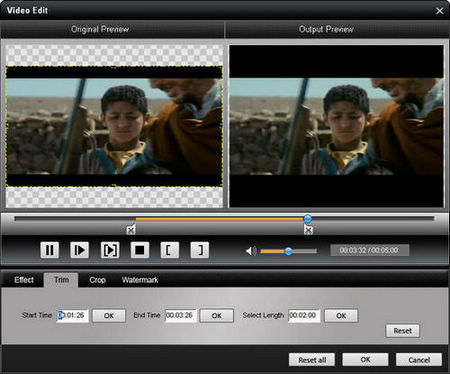Click the Reset all button
Image resolution: width=450 pixels, height=374 pixels.
coord(312,360)
